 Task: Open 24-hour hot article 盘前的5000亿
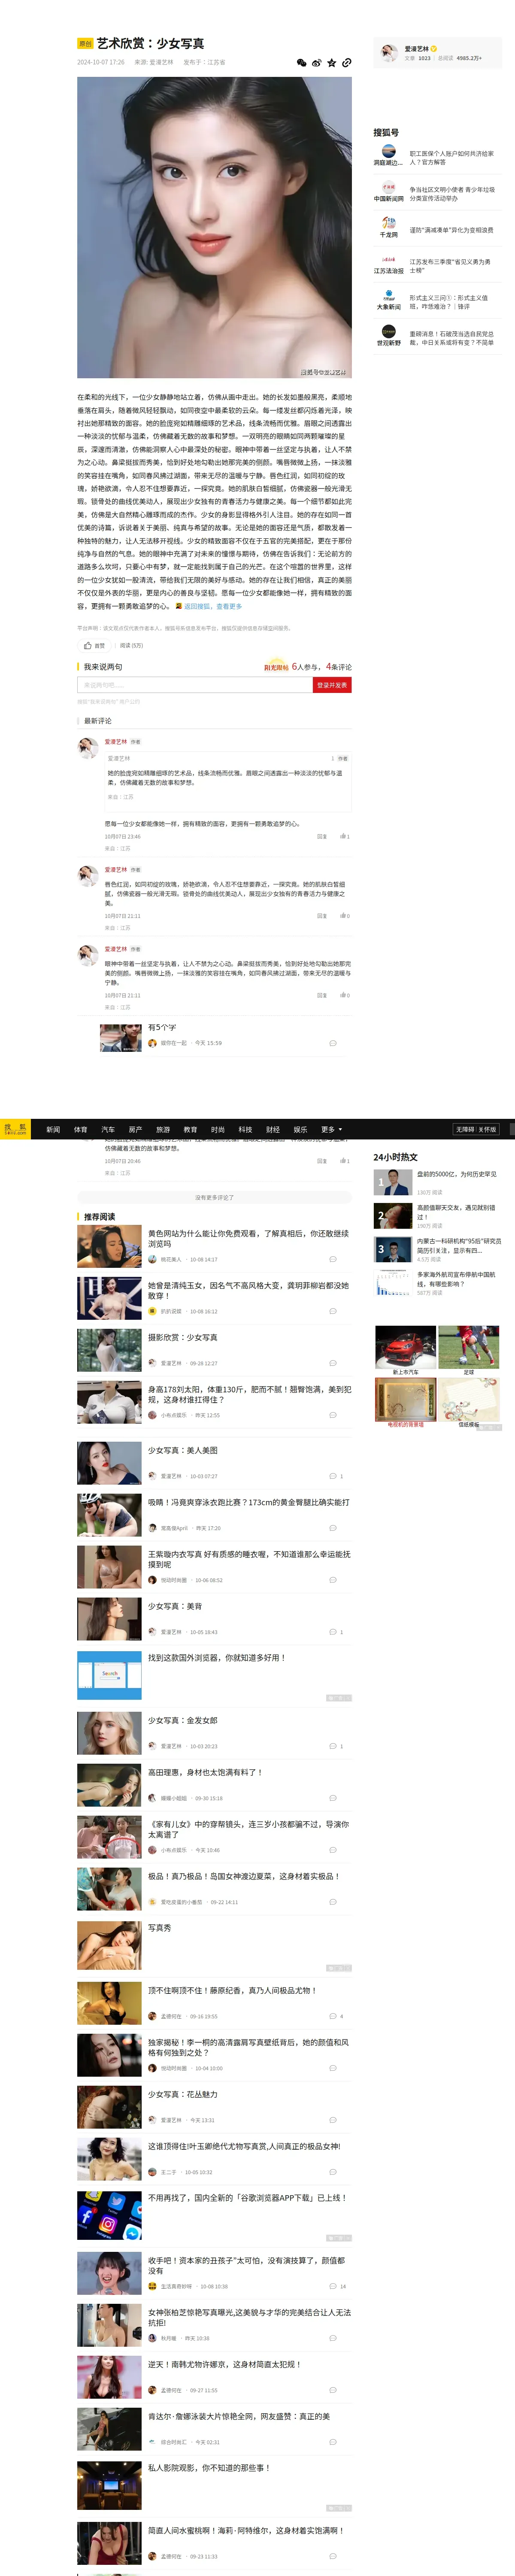456,1174
